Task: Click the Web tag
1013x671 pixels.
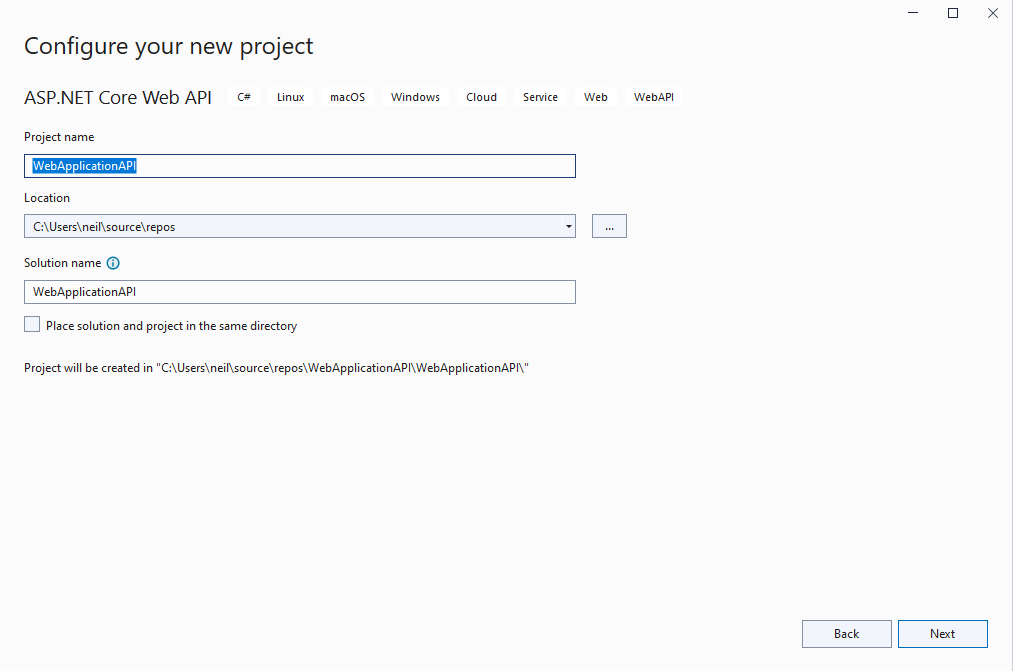Action: coord(596,97)
